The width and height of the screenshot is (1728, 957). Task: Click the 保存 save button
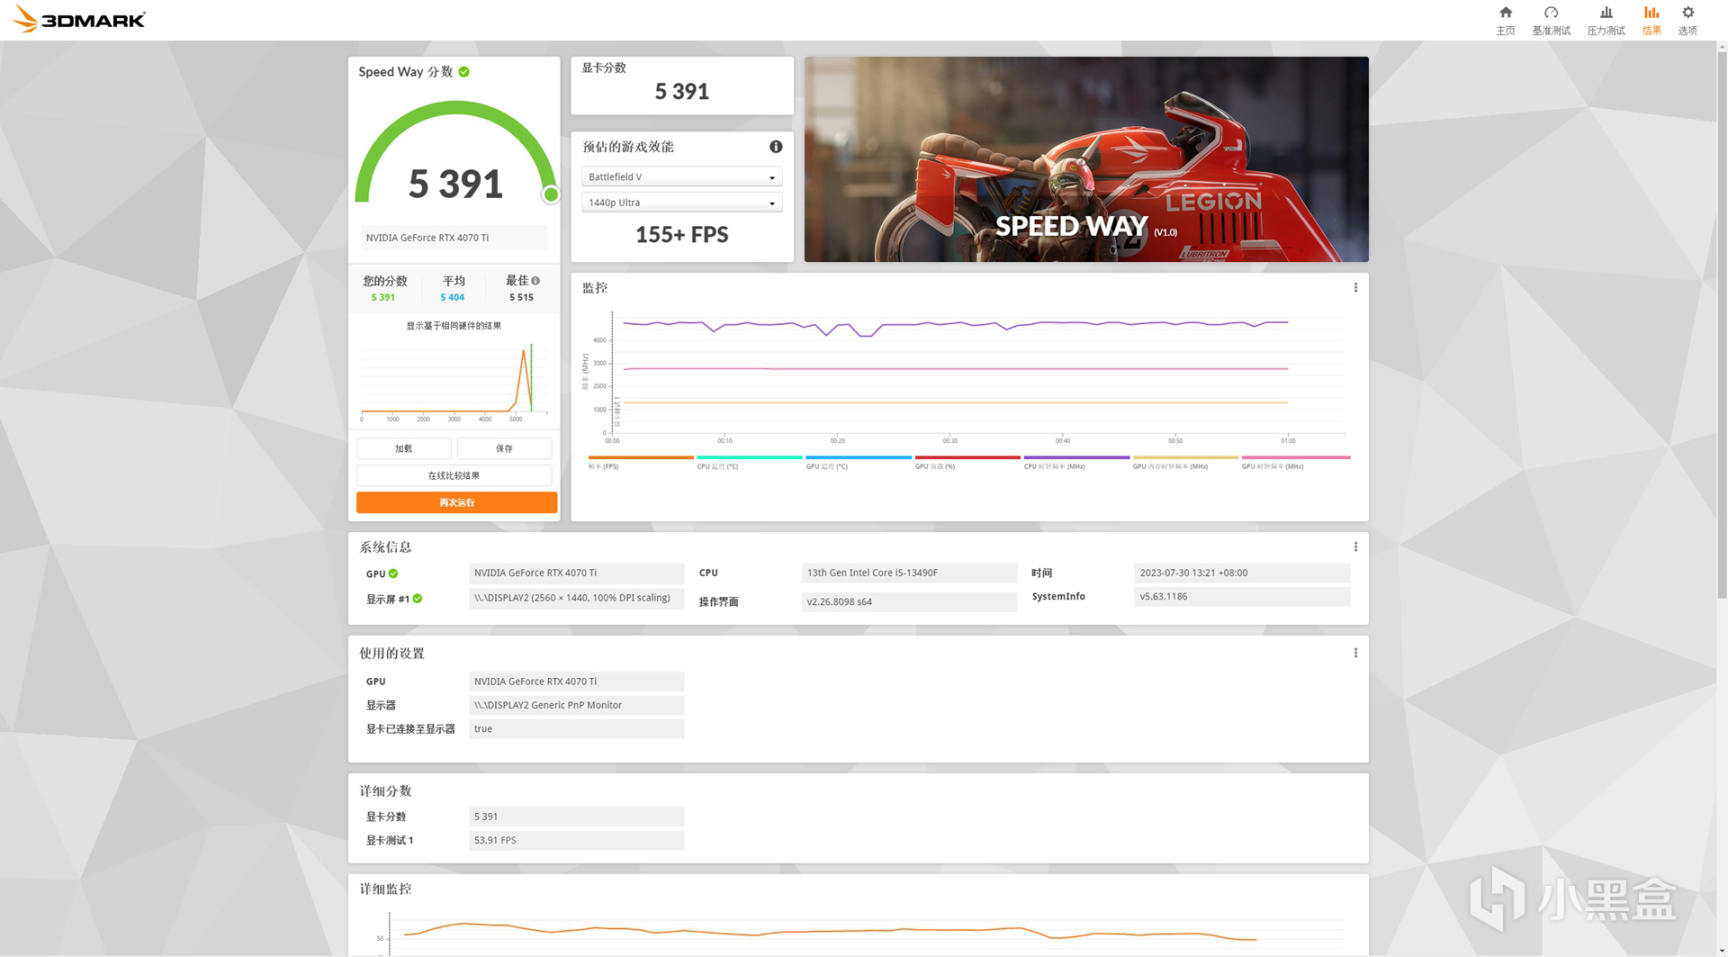pos(504,449)
